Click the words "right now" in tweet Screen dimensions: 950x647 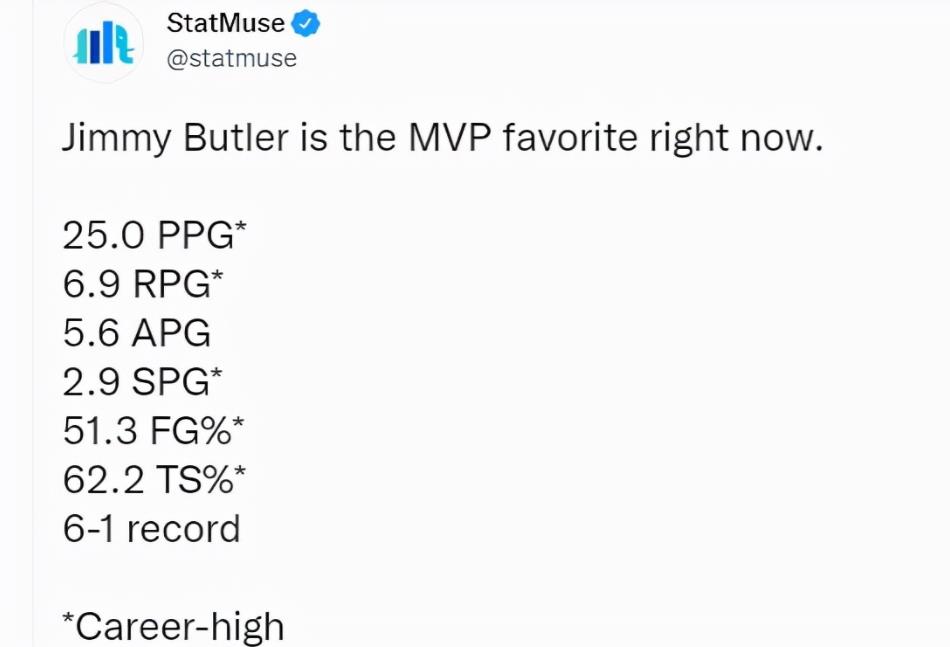[x=737, y=138]
